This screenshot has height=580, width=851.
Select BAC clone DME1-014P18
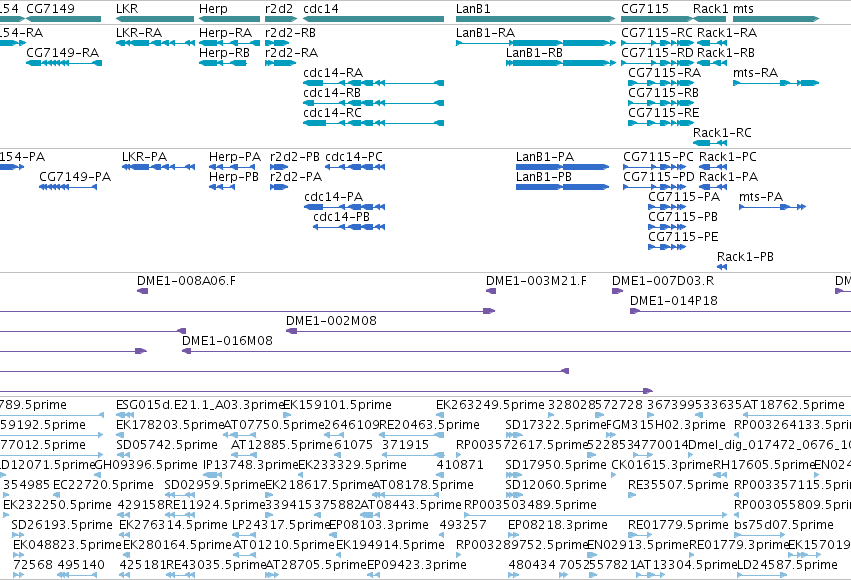(740, 311)
